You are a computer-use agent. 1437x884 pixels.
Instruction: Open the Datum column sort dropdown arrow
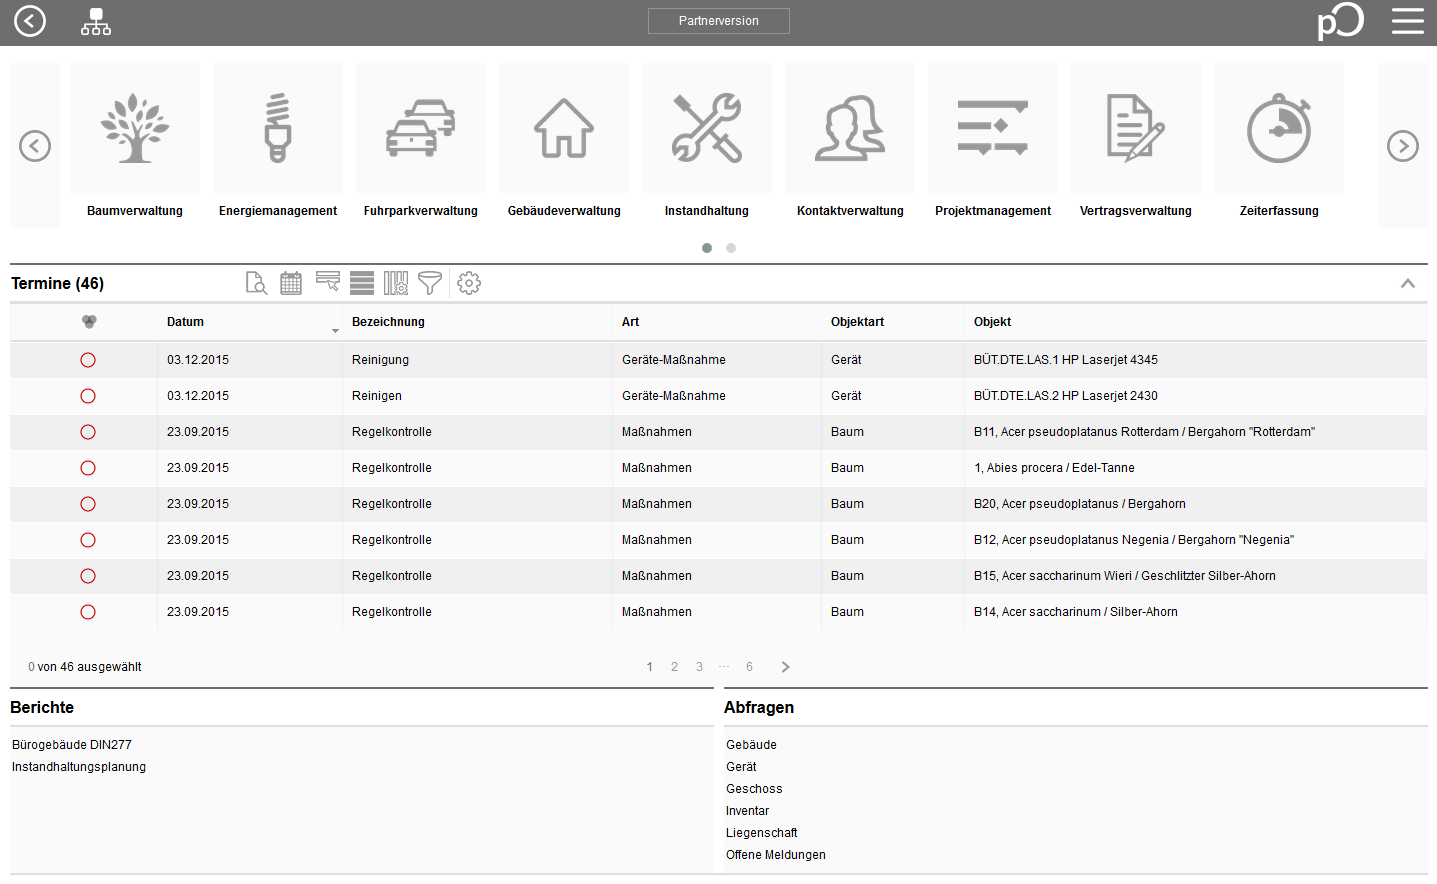click(x=335, y=331)
